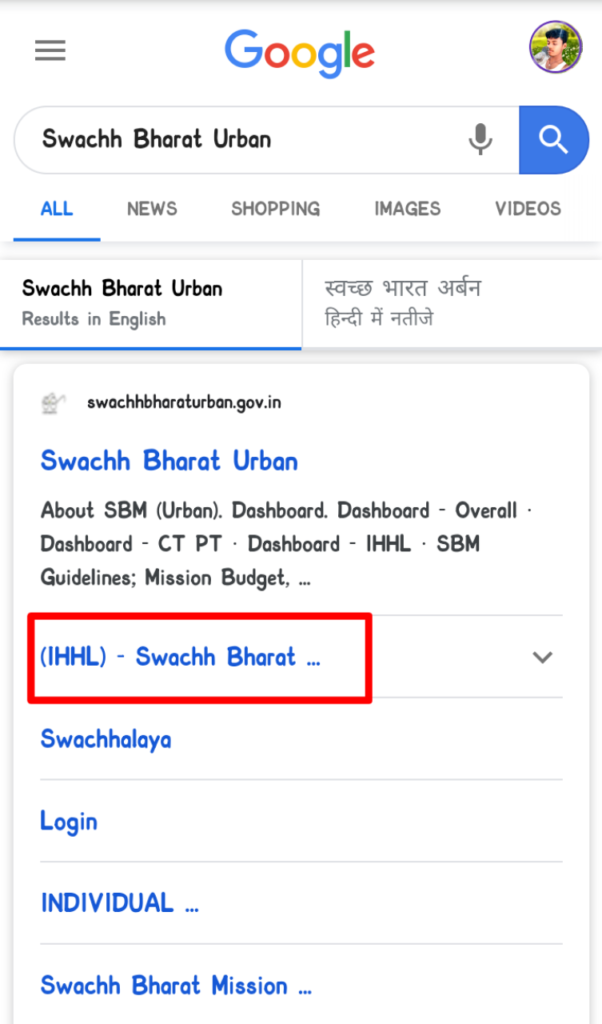The height and width of the screenshot is (1024, 602).
Task: Open the account profile picture
Action: (x=555, y=47)
